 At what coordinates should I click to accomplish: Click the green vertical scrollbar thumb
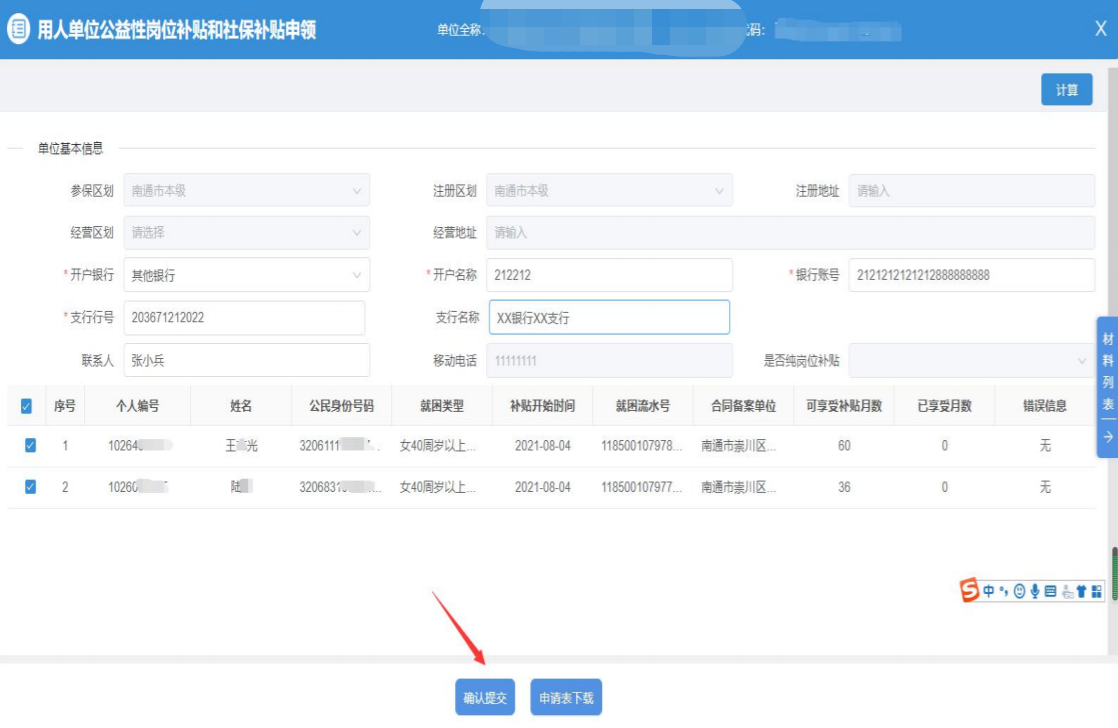1114,573
